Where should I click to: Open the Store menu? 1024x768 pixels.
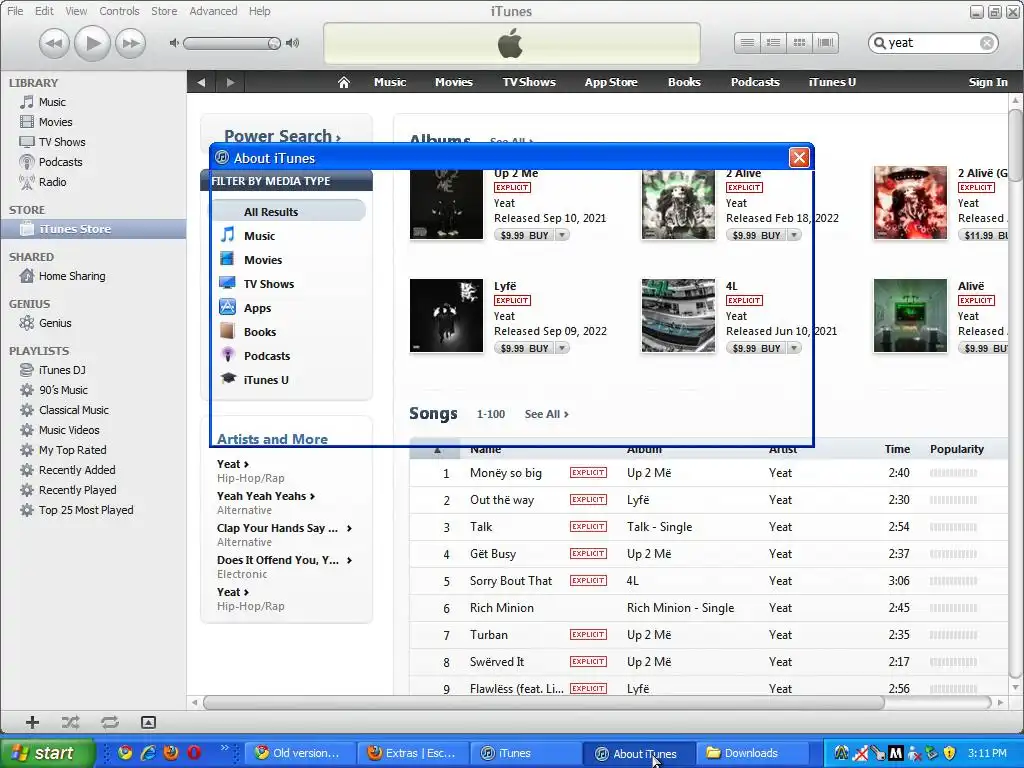click(x=164, y=11)
